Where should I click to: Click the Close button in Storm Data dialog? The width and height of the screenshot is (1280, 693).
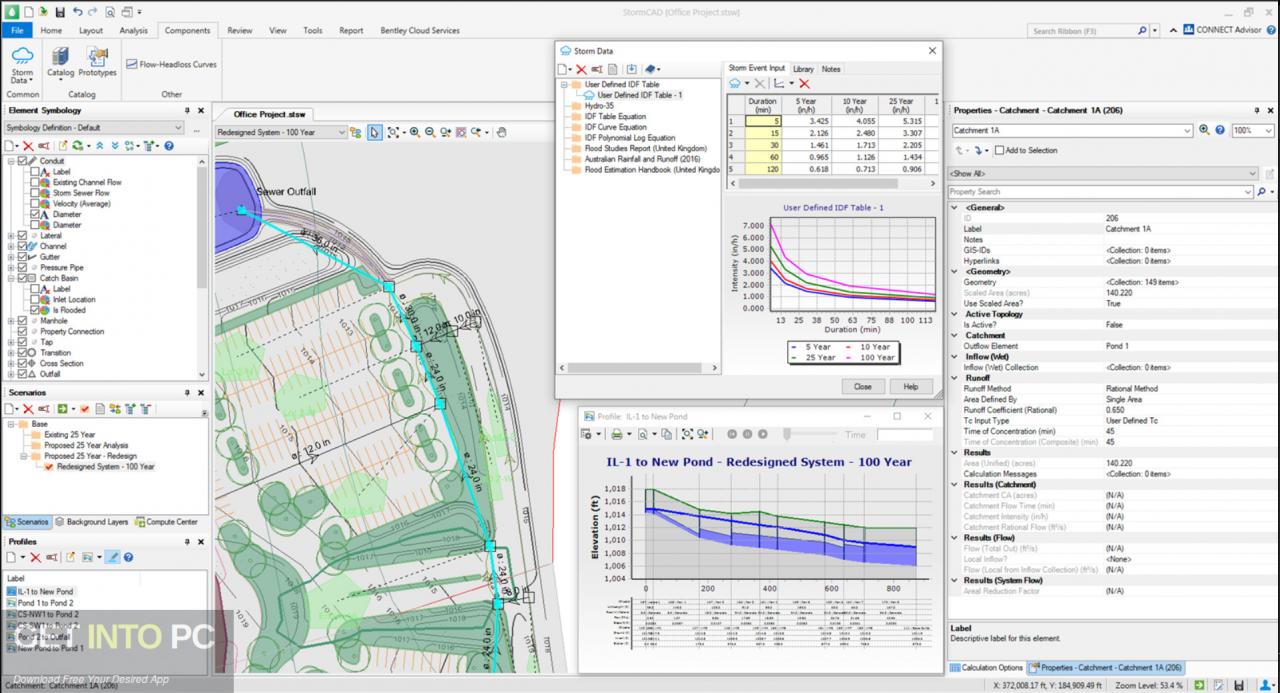(x=862, y=386)
